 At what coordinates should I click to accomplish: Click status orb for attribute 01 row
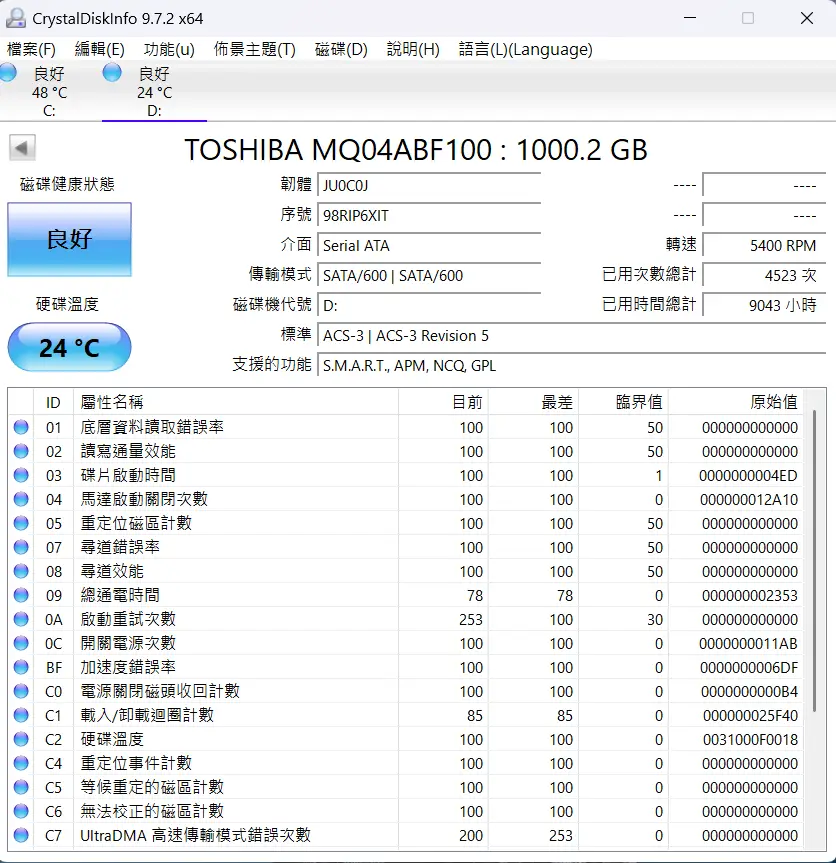(x=21, y=428)
